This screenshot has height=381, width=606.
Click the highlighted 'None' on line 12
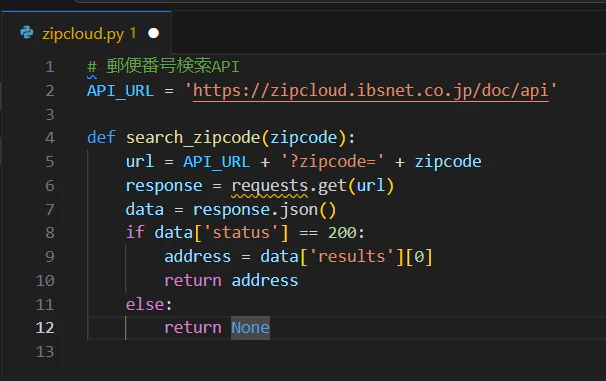click(x=250, y=328)
